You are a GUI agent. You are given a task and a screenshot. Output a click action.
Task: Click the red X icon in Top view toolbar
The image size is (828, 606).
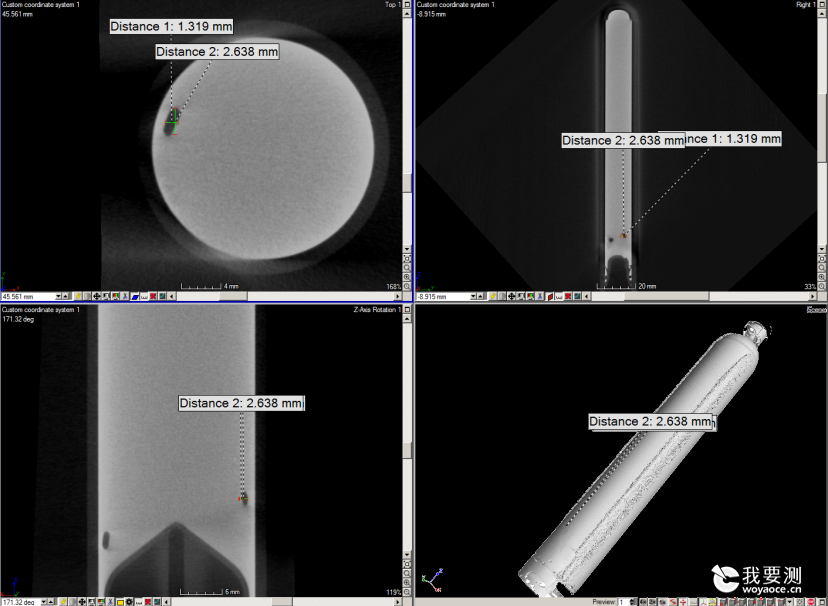[153, 297]
